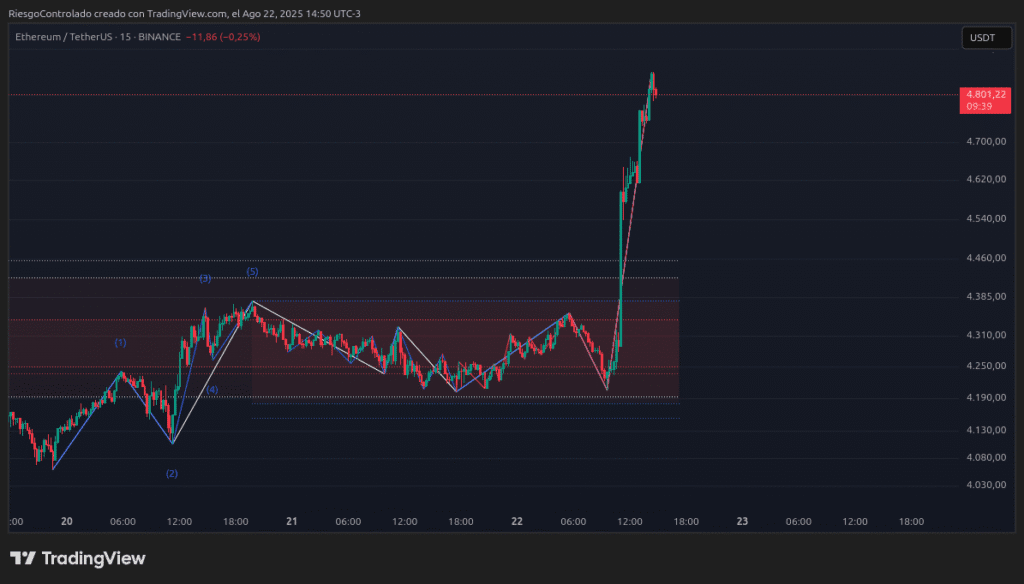Viewport: 1024px width, 584px height.
Task: Open the USDT currency selector
Action: click(982, 38)
